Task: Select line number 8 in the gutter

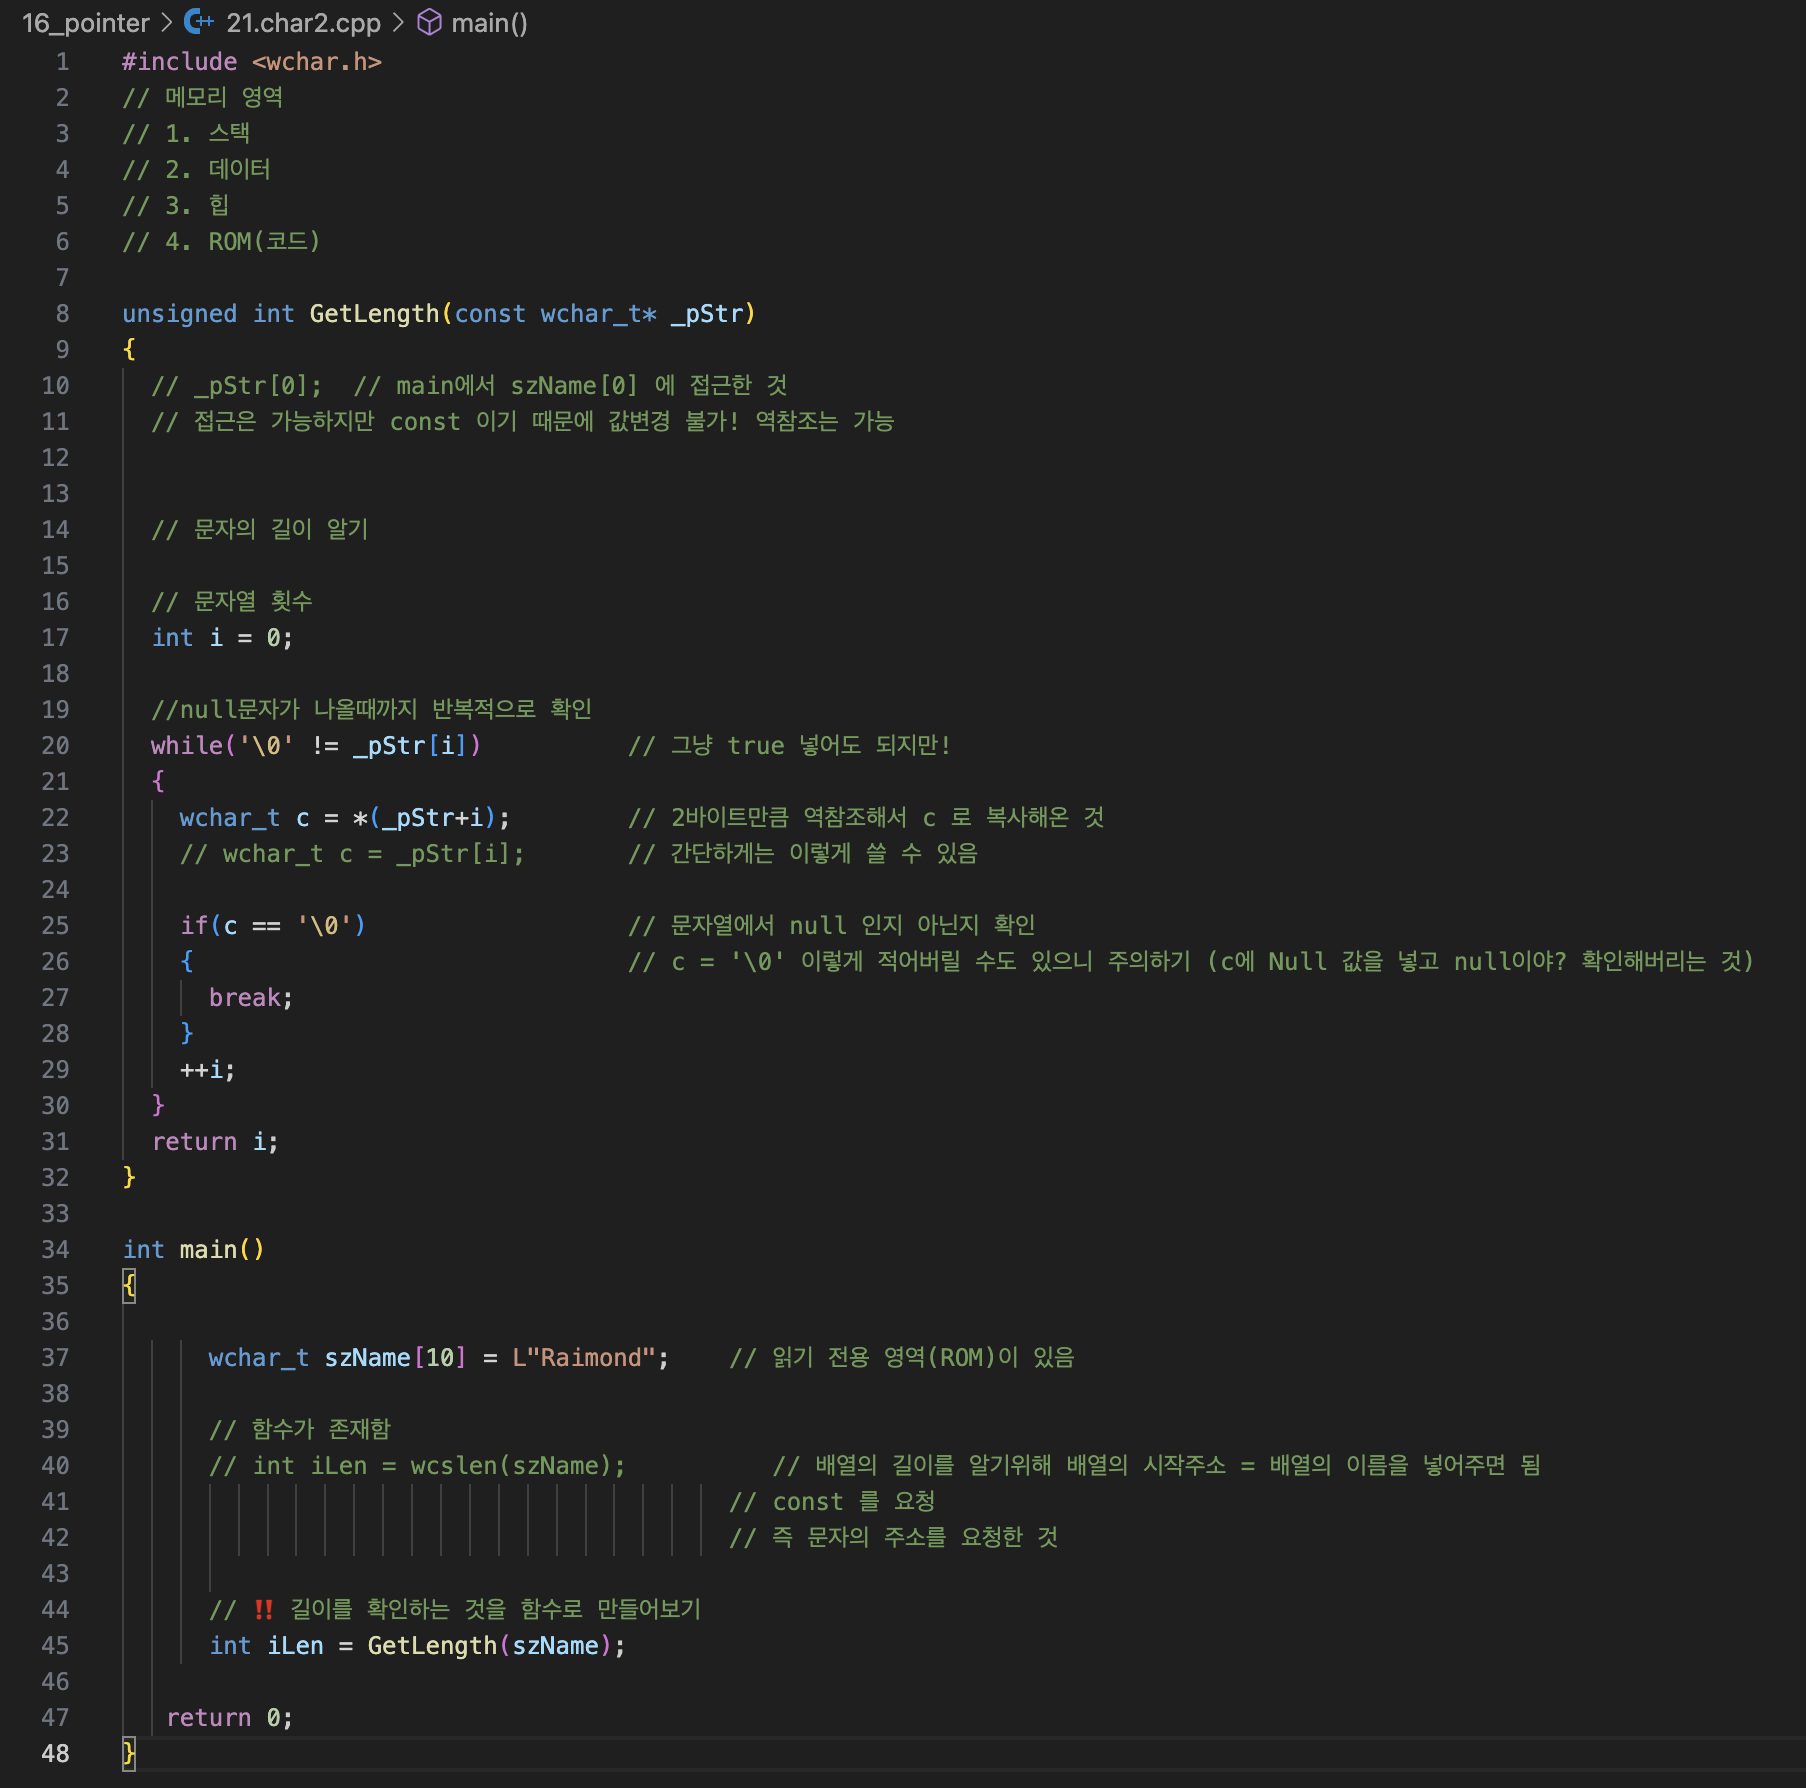Action: (62, 314)
